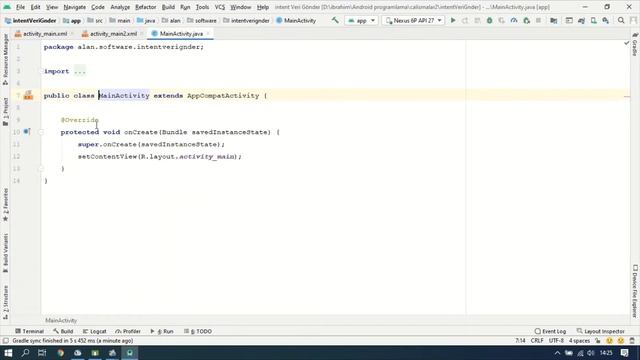Toggle the Logcat tool window
The height and width of the screenshot is (360, 640).
pyautogui.click(x=94, y=331)
